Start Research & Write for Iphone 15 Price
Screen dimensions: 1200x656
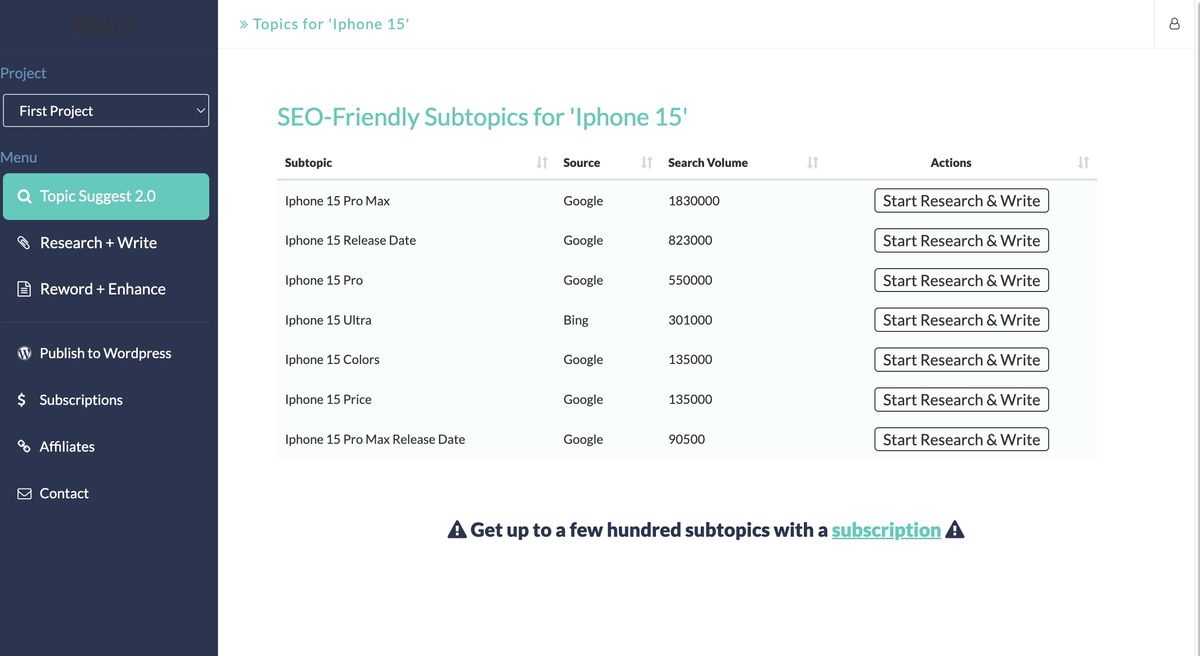click(961, 400)
